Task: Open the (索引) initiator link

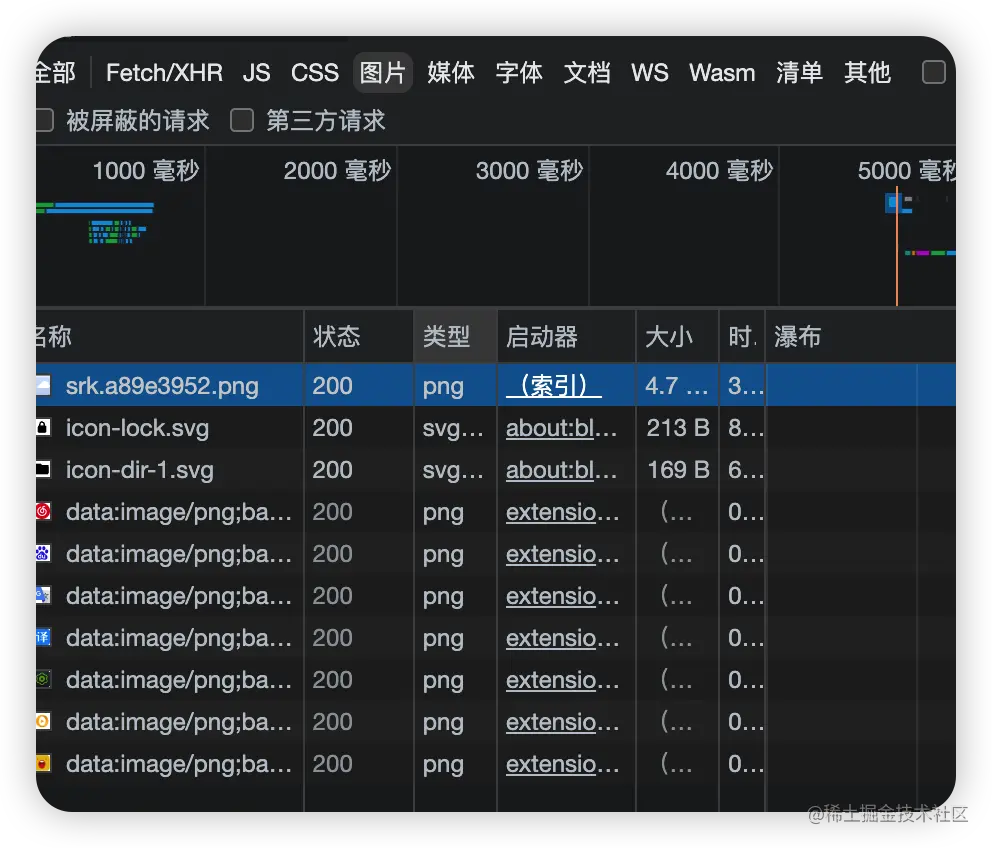Action: 554,385
